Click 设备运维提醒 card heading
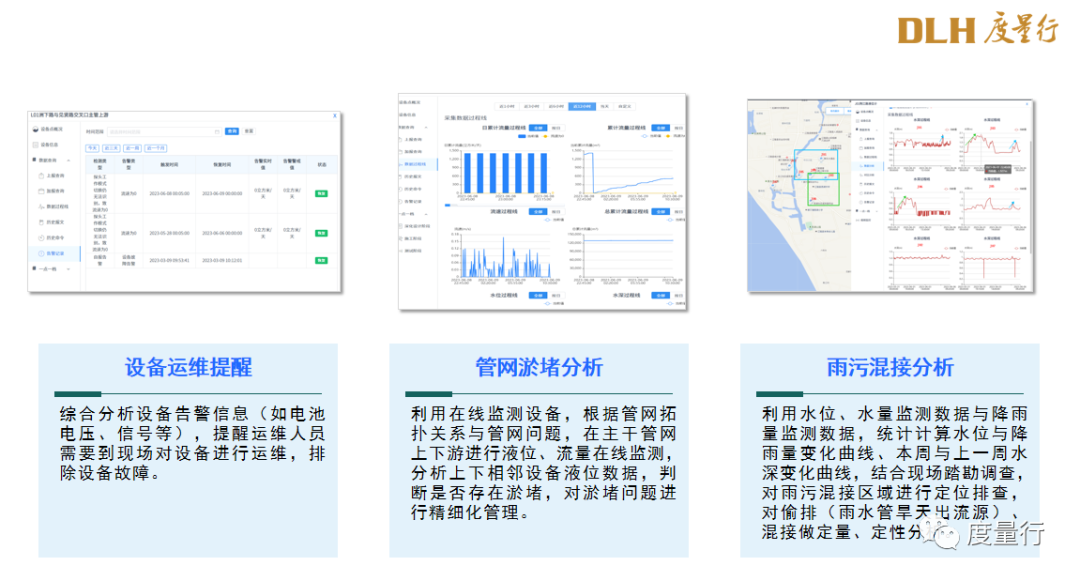 point(188,368)
